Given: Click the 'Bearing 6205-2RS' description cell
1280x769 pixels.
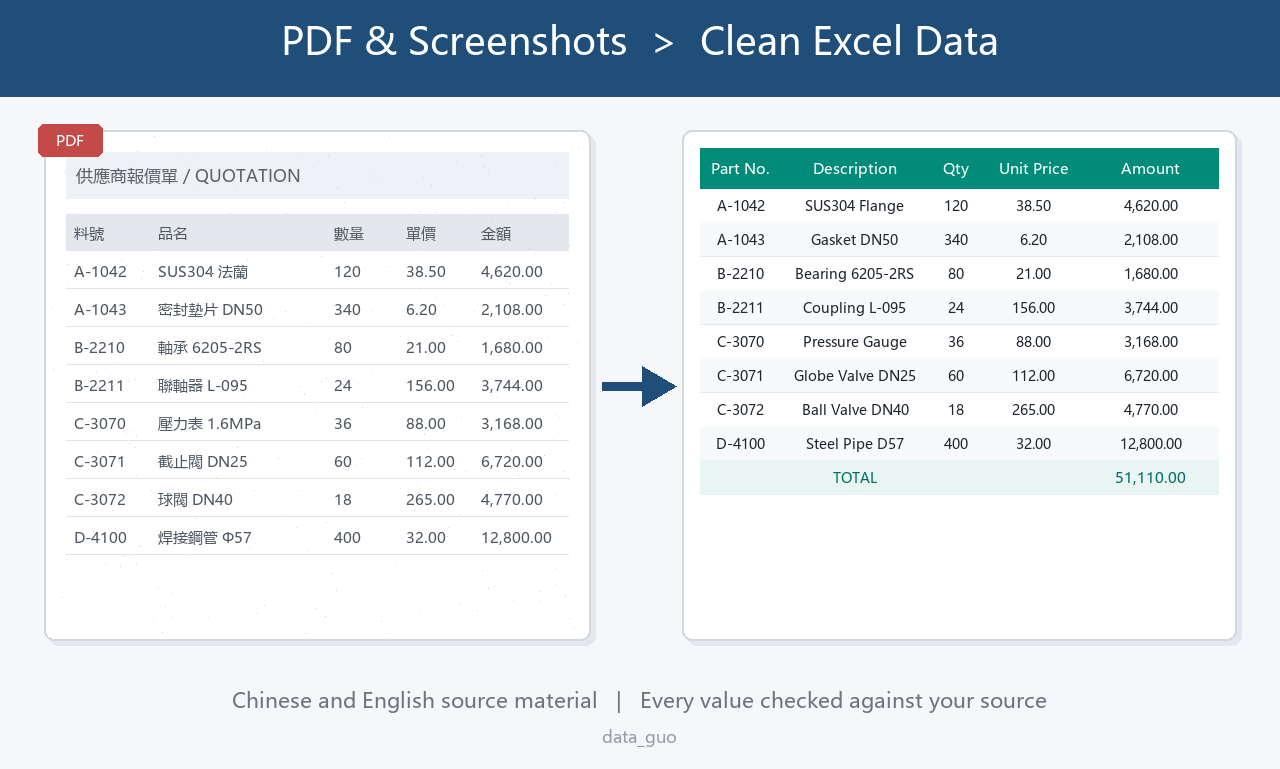Looking at the screenshot, I should pyautogui.click(x=855, y=274).
